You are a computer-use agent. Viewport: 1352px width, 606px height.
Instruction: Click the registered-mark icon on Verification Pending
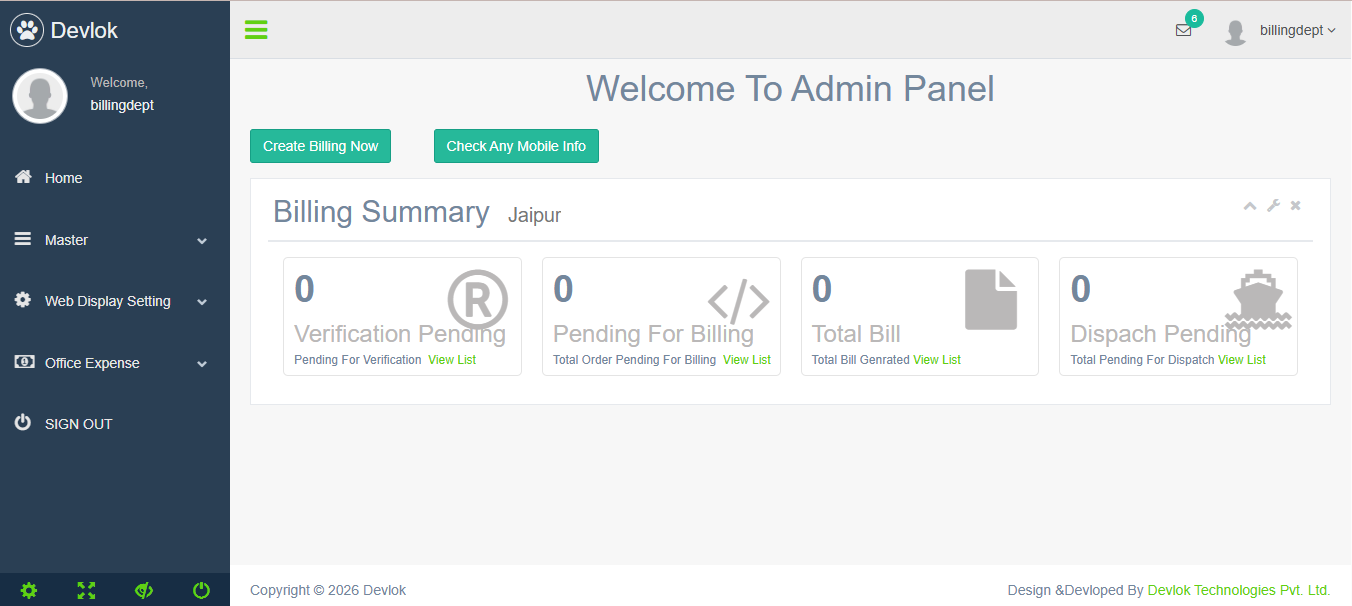point(478,300)
